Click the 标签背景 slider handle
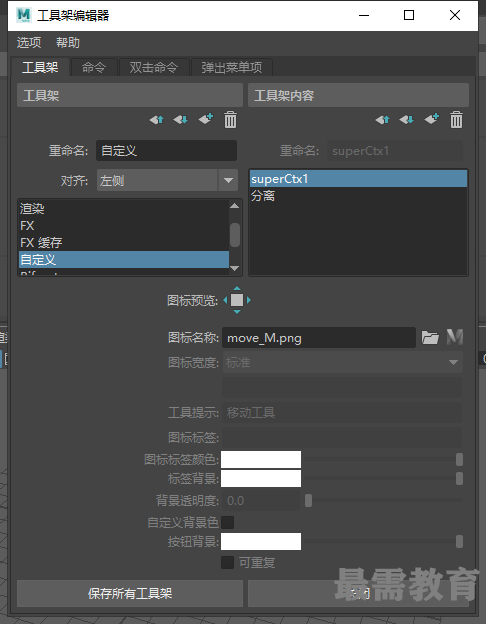Viewport: 486px width, 624px height. click(x=459, y=478)
